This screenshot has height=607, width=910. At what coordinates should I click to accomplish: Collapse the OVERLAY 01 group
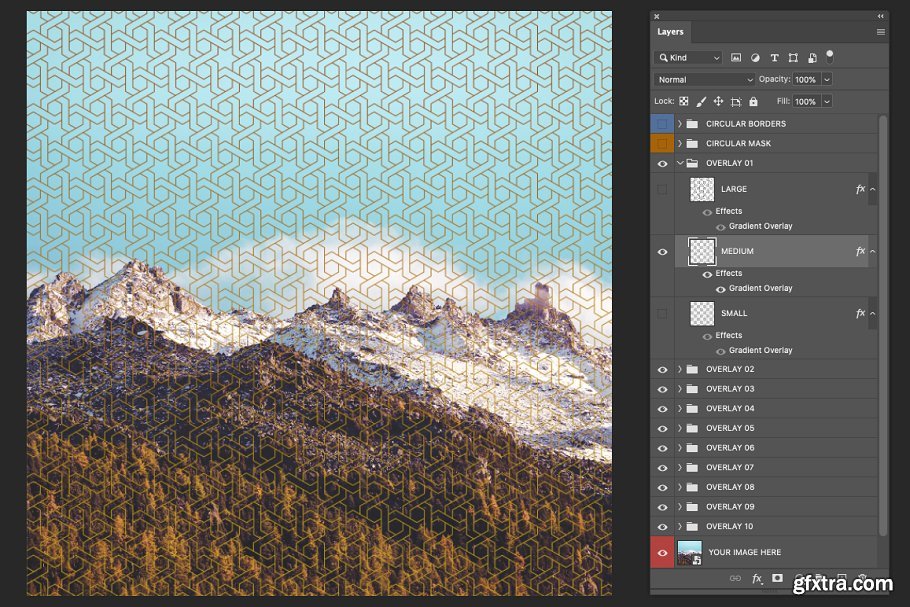[x=679, y=163]
